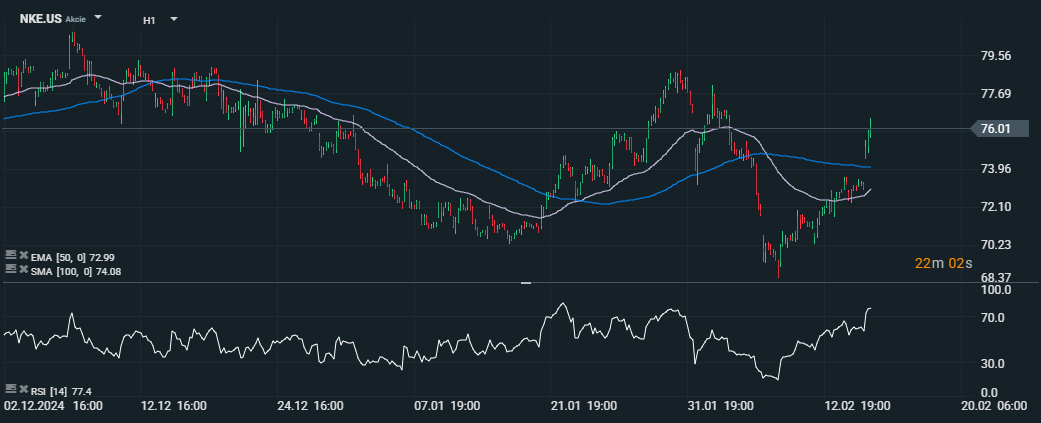This screenshot has width=1041, height=423.
Task: Click the candle countdown timer 22m 02s
Action: pyautogui.click(x=943, y=264)
